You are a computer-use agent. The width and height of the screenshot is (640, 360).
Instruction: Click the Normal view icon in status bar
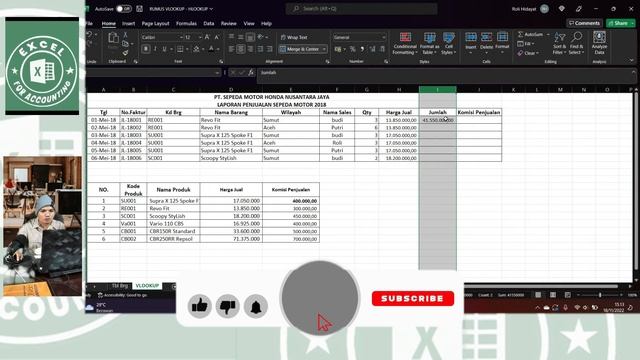[538, 295]
